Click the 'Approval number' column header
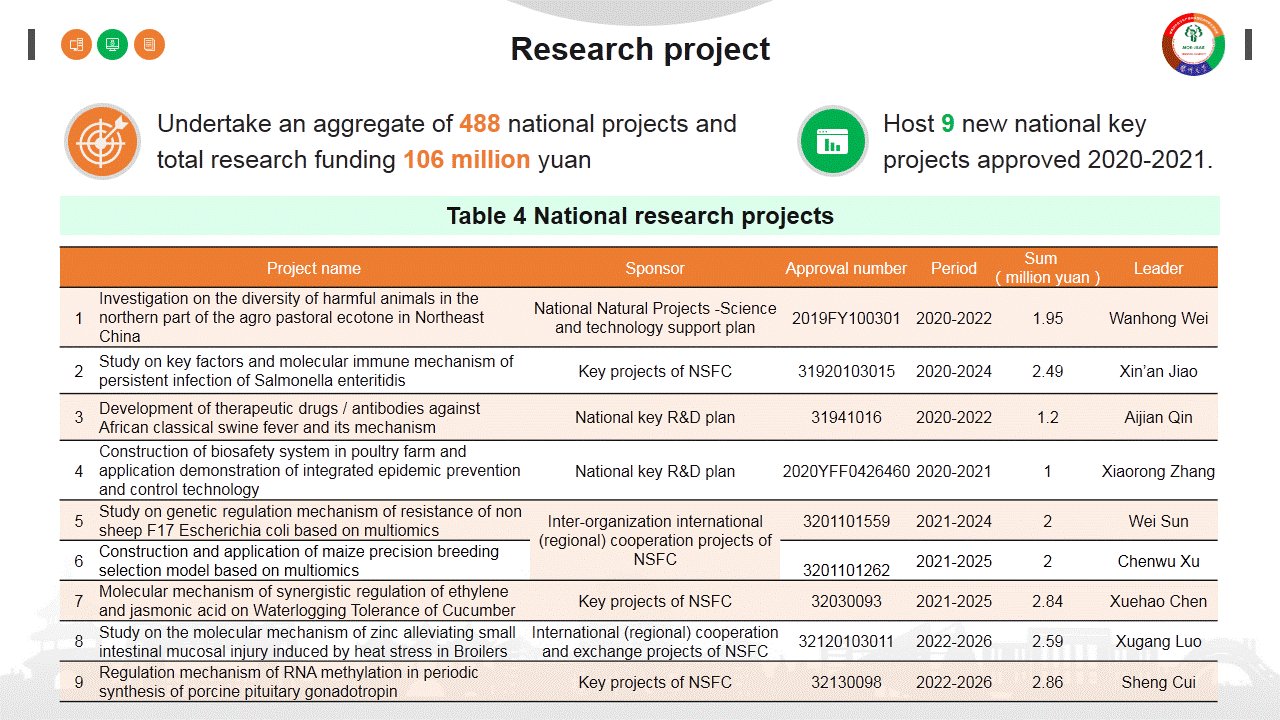1280x720 pixels. 846,268
